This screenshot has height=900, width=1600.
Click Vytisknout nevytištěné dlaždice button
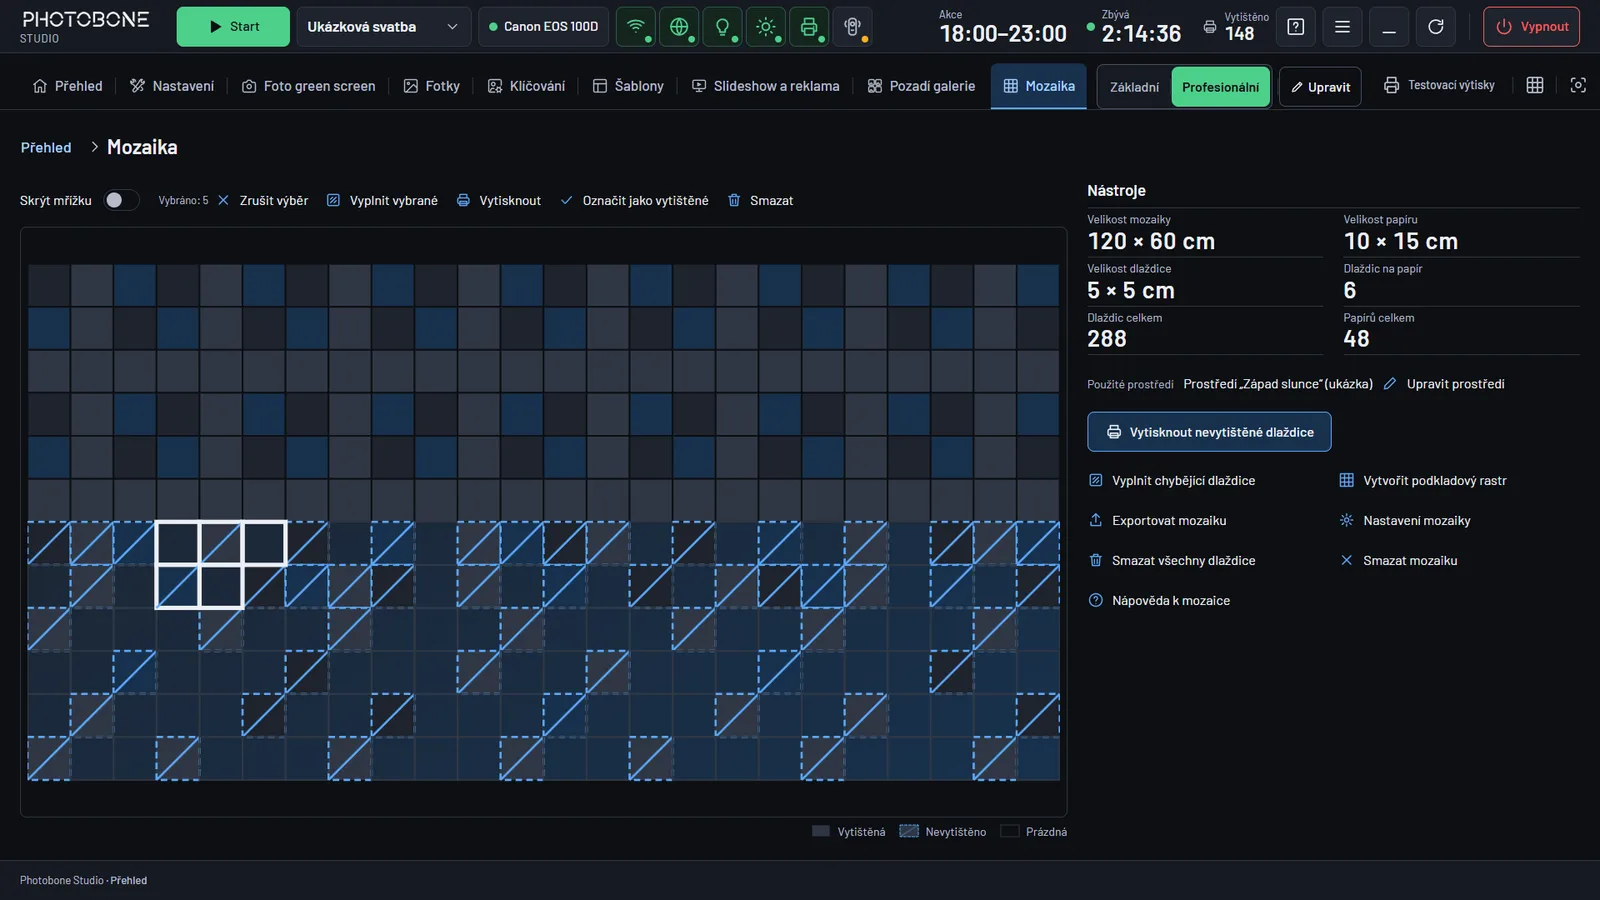[1209, 432]
